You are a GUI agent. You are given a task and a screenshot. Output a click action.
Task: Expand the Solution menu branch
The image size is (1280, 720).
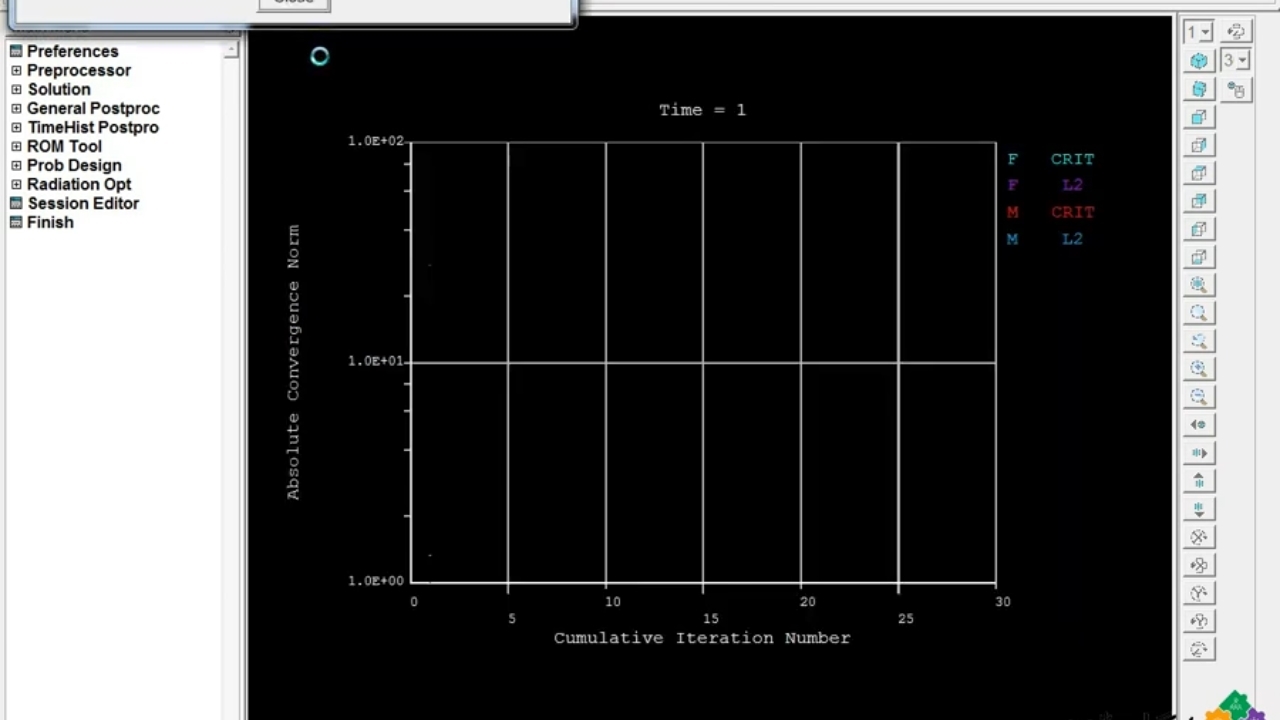point(16,90)
